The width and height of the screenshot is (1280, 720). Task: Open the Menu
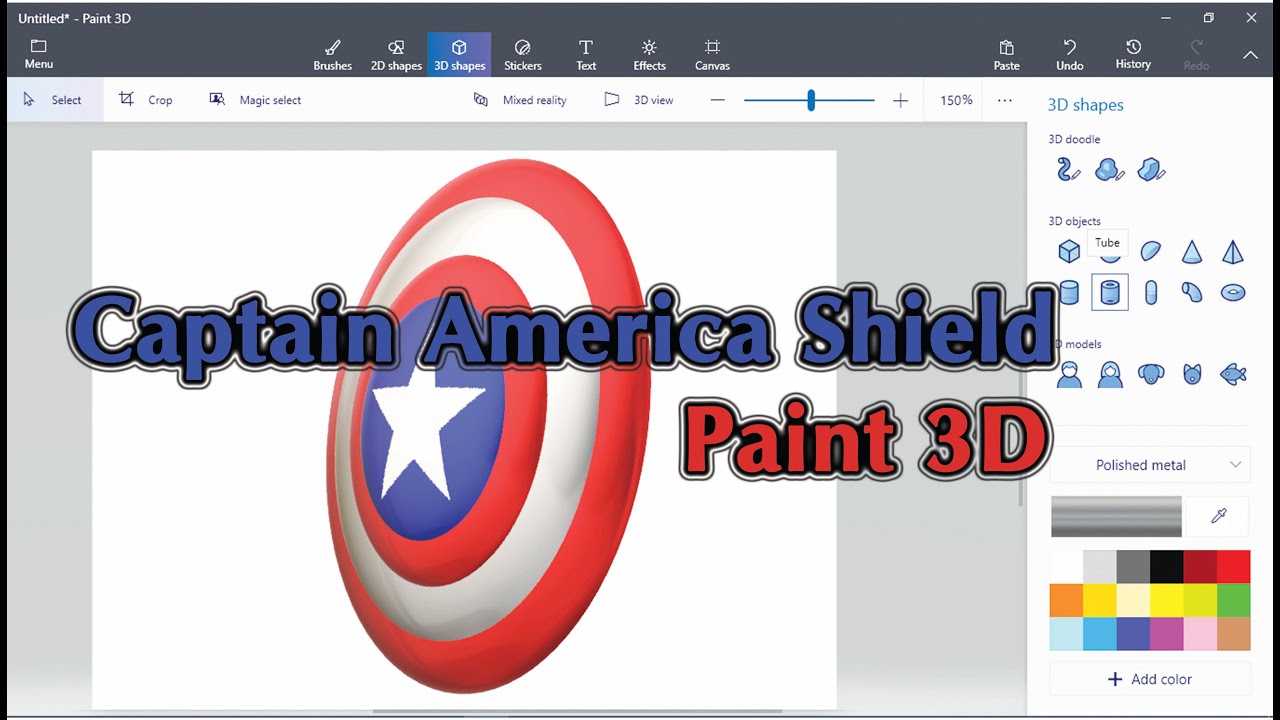coord(39,55)
